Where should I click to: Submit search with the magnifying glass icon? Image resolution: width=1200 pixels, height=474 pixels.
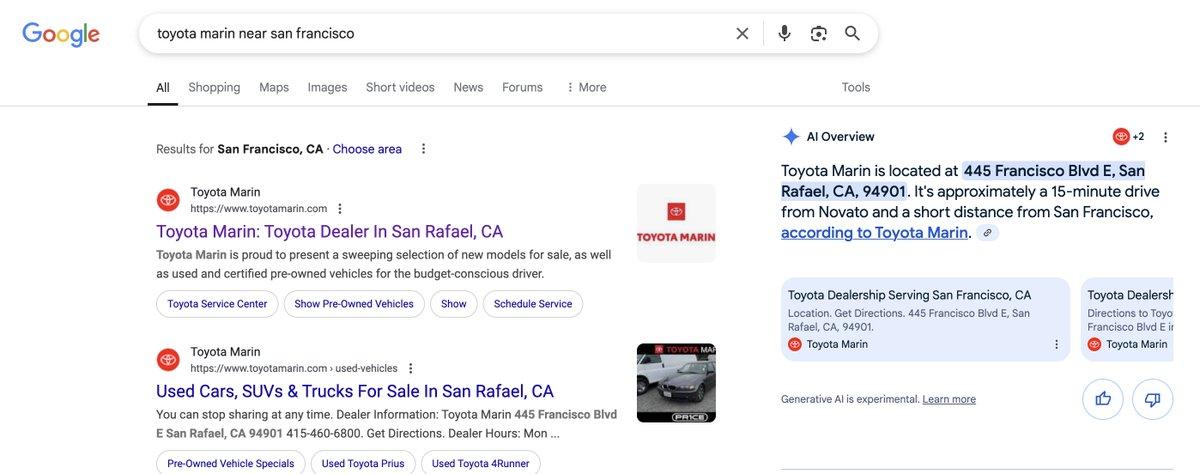coord(852,33)
